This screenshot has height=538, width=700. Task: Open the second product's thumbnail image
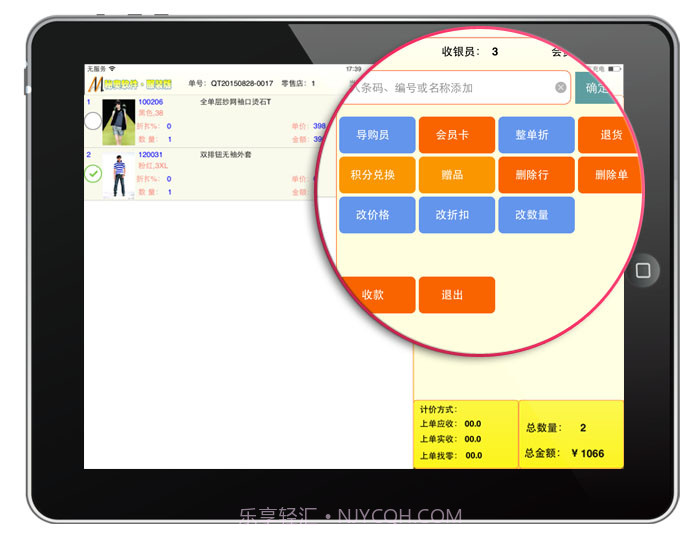tap(118, 174)
